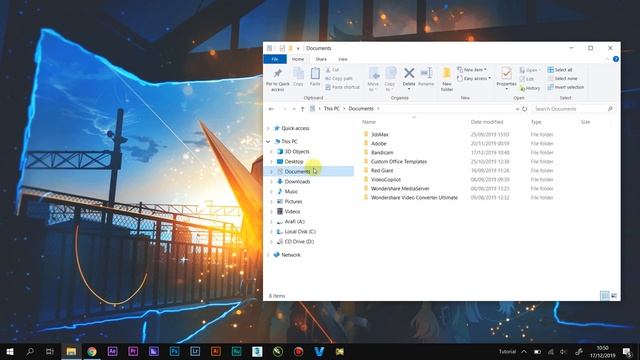
Task: Expand the Quick access tree node
Action: [268, 129]
